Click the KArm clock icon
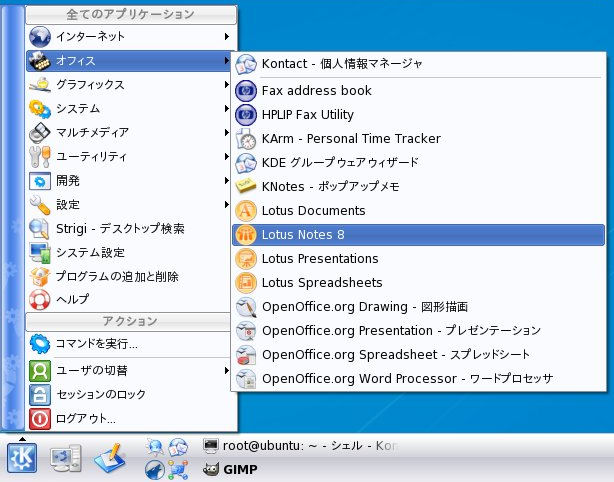 246,139
